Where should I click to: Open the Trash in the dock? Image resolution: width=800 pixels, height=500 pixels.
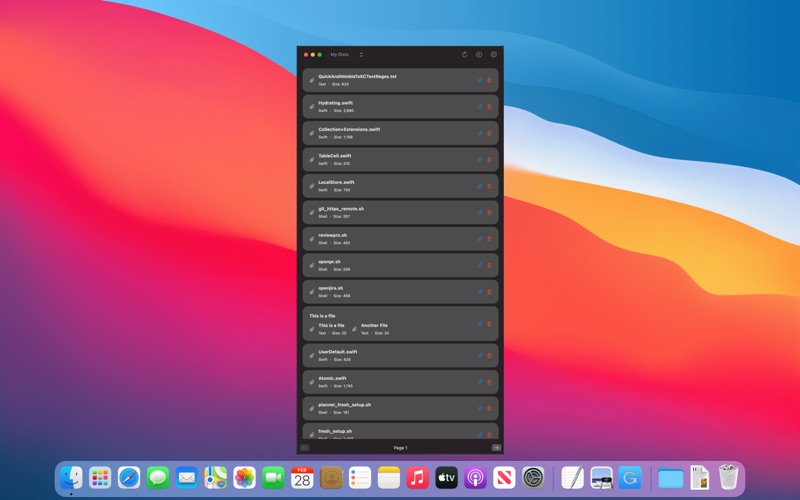tap(728, 477)
